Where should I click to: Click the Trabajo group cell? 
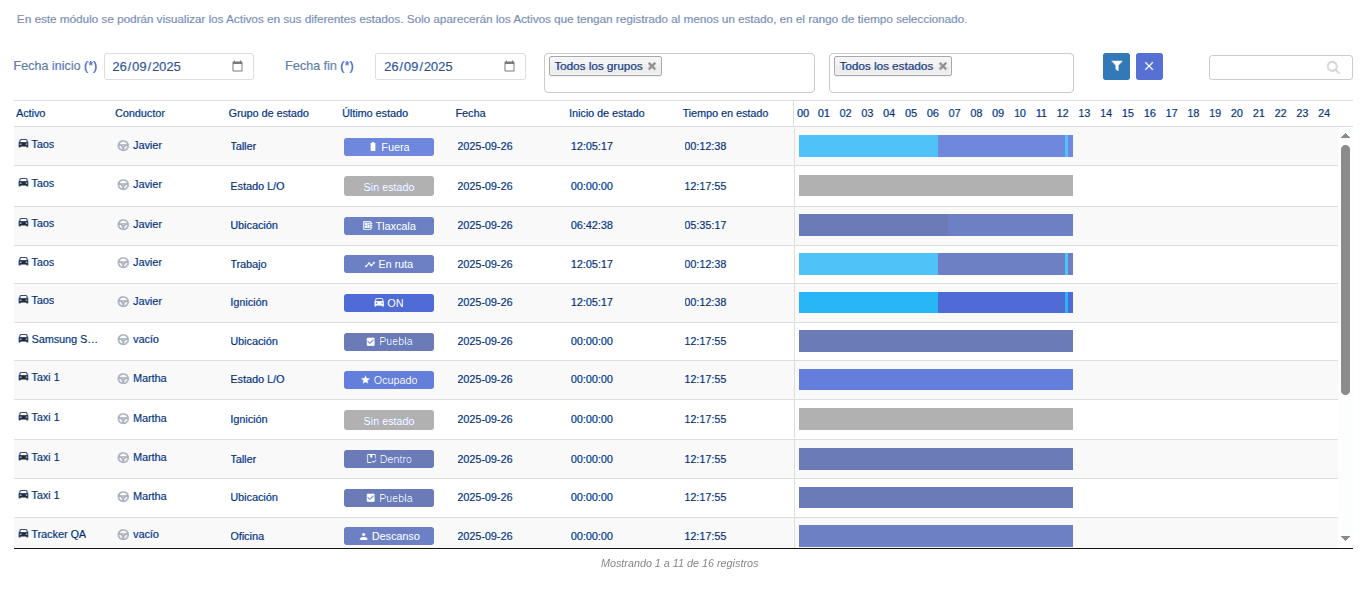pyautogui.click(x=249, y=264)
